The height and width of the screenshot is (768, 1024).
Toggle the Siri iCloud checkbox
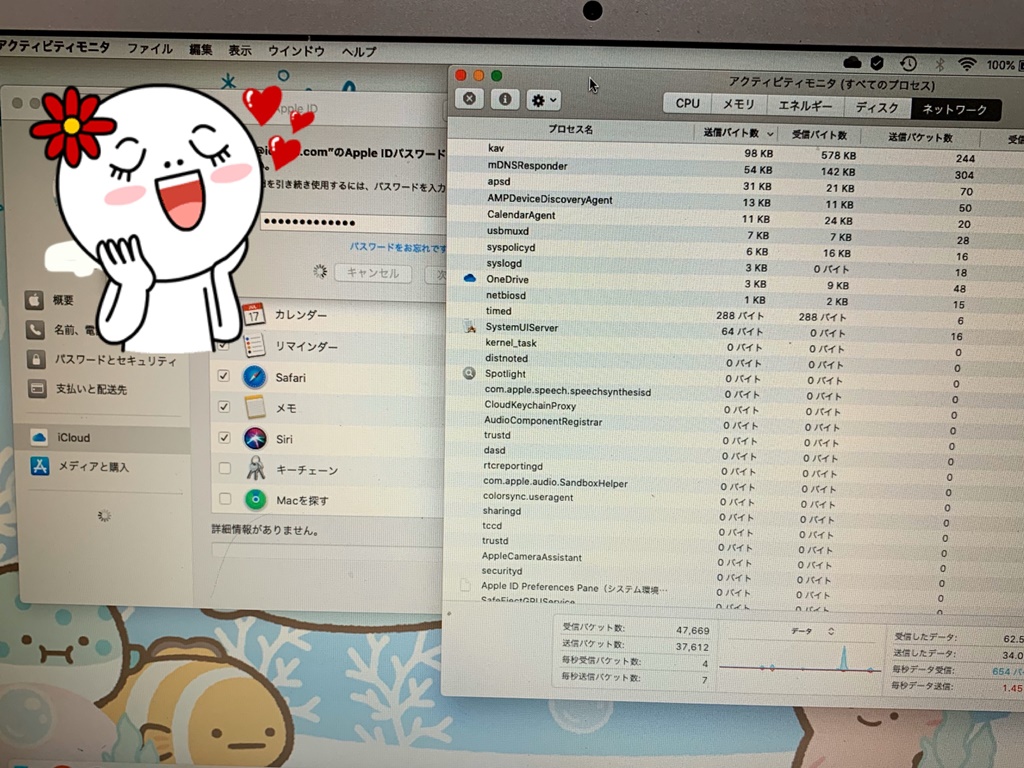(225, 437)
